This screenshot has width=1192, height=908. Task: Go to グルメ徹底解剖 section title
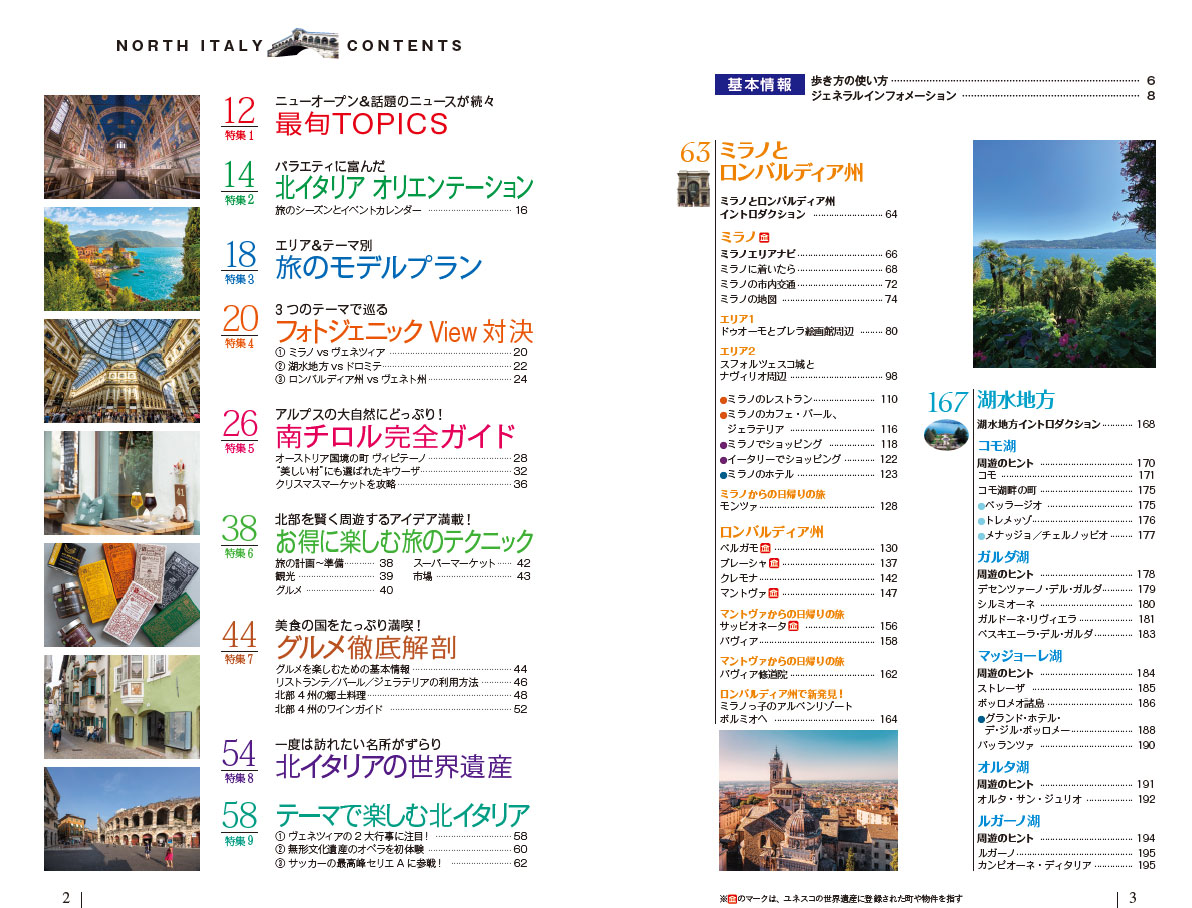click(366, 648)
